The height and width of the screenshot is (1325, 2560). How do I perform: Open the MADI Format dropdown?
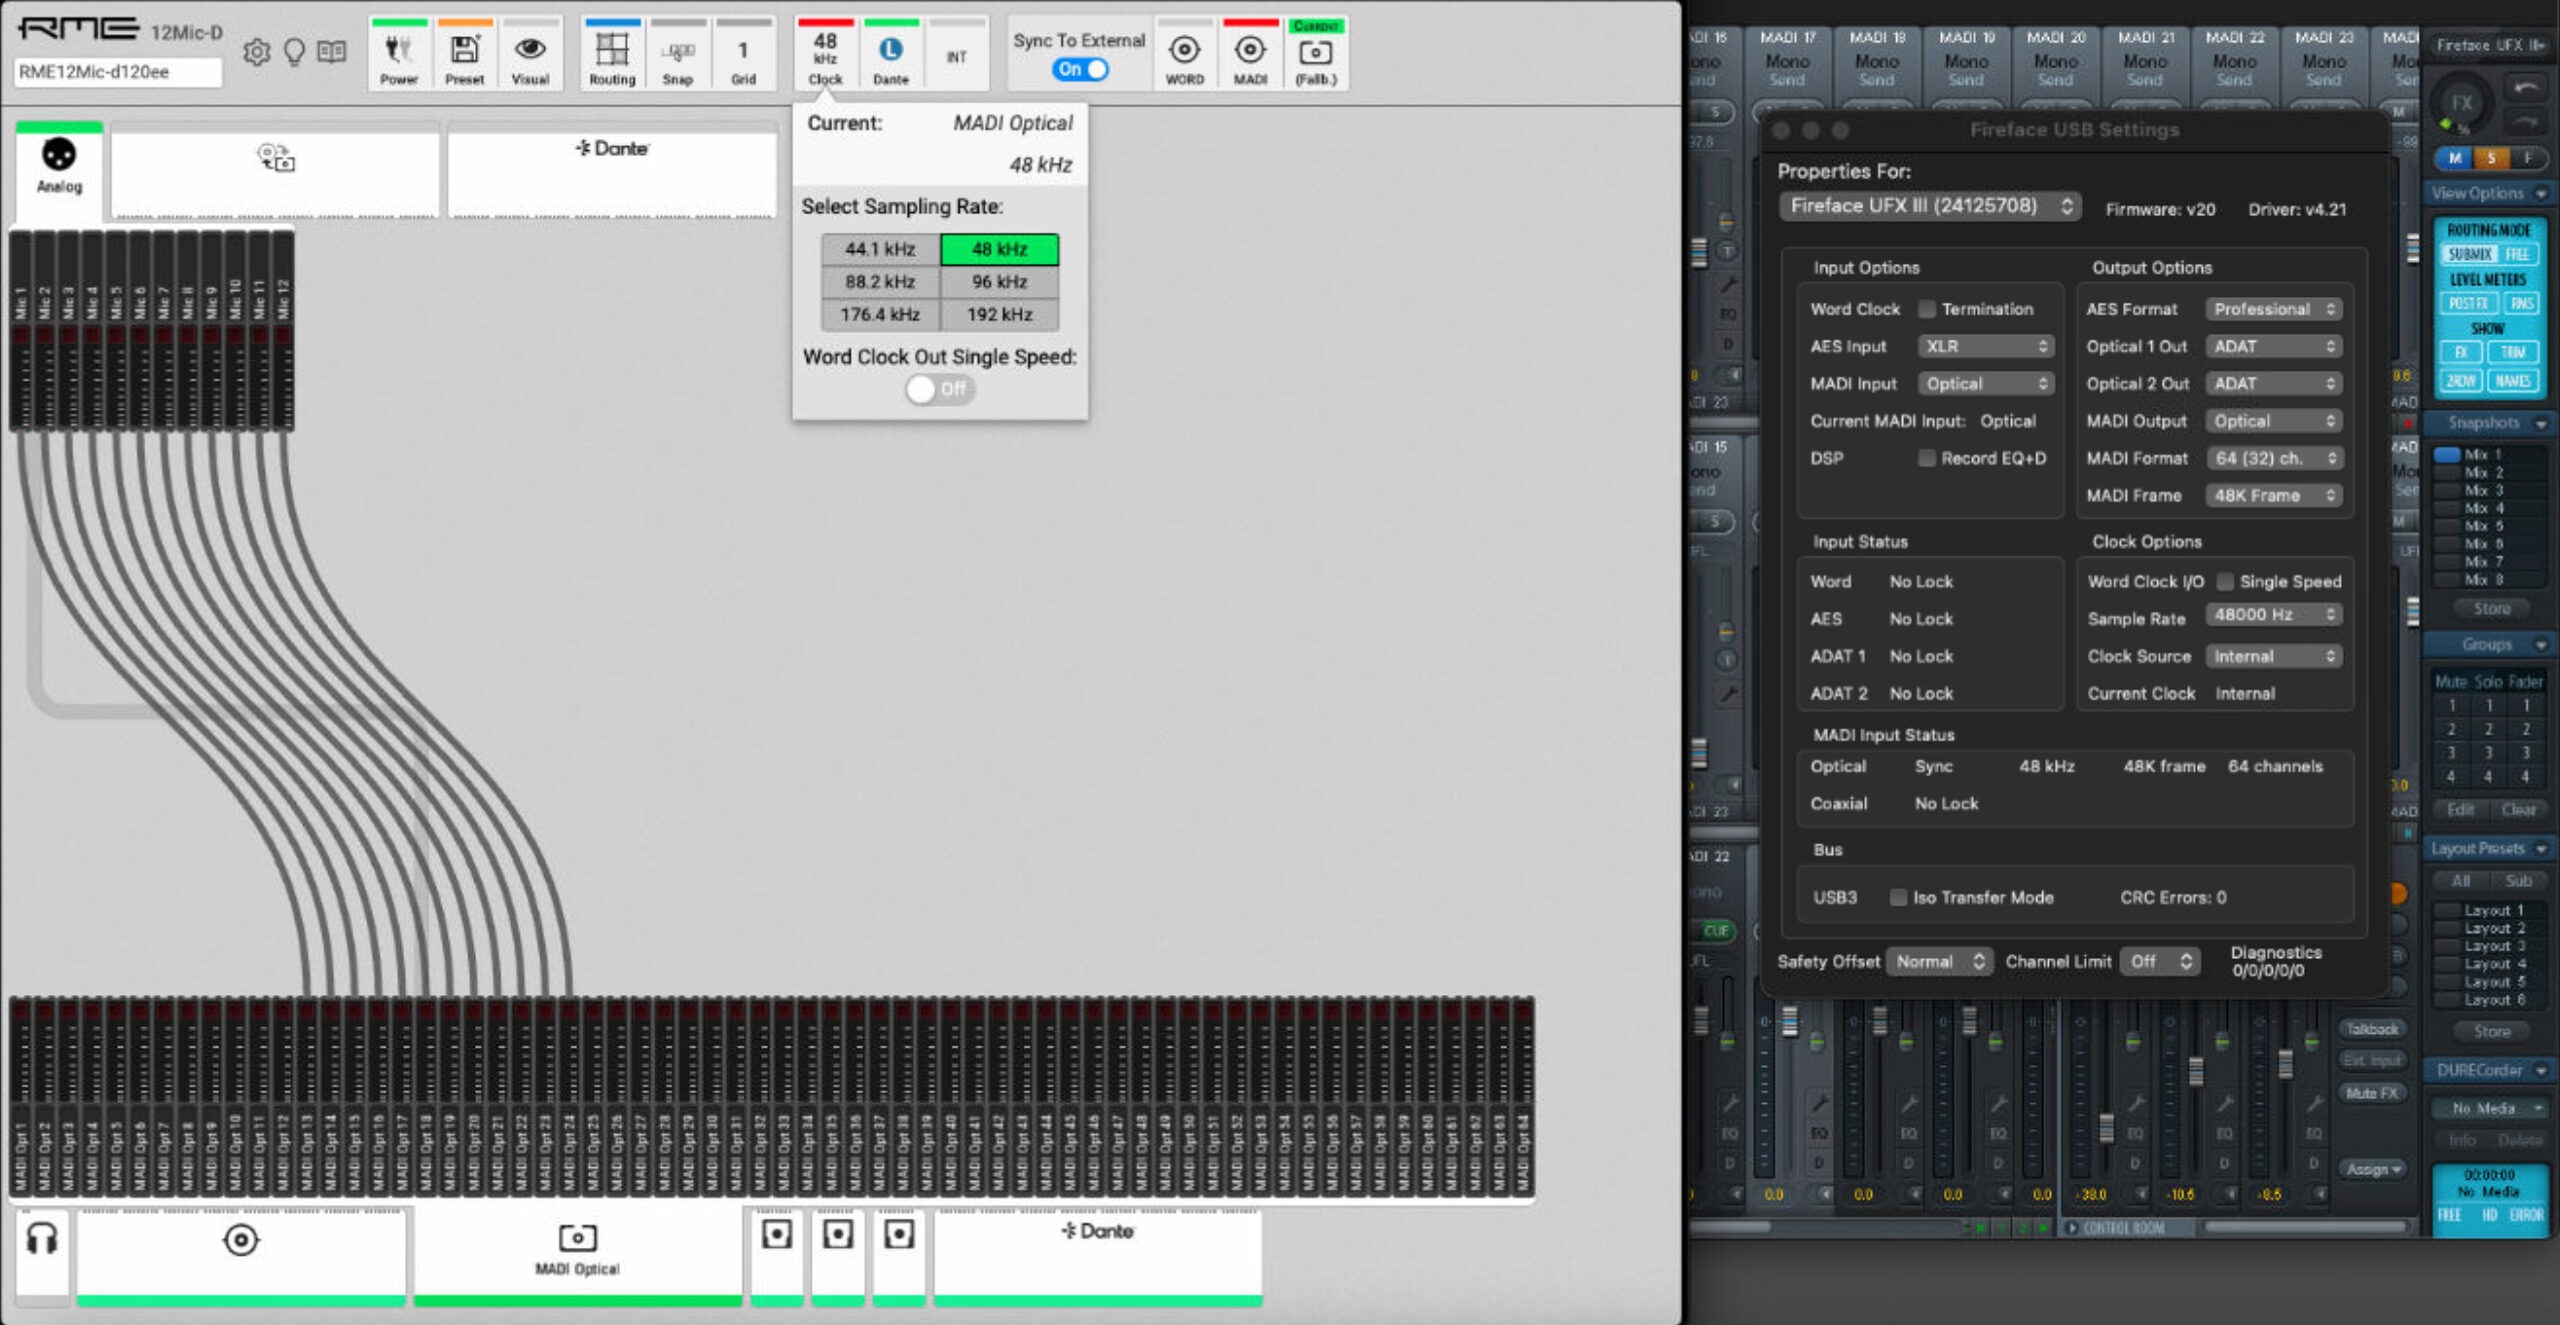coord(2274,458)
